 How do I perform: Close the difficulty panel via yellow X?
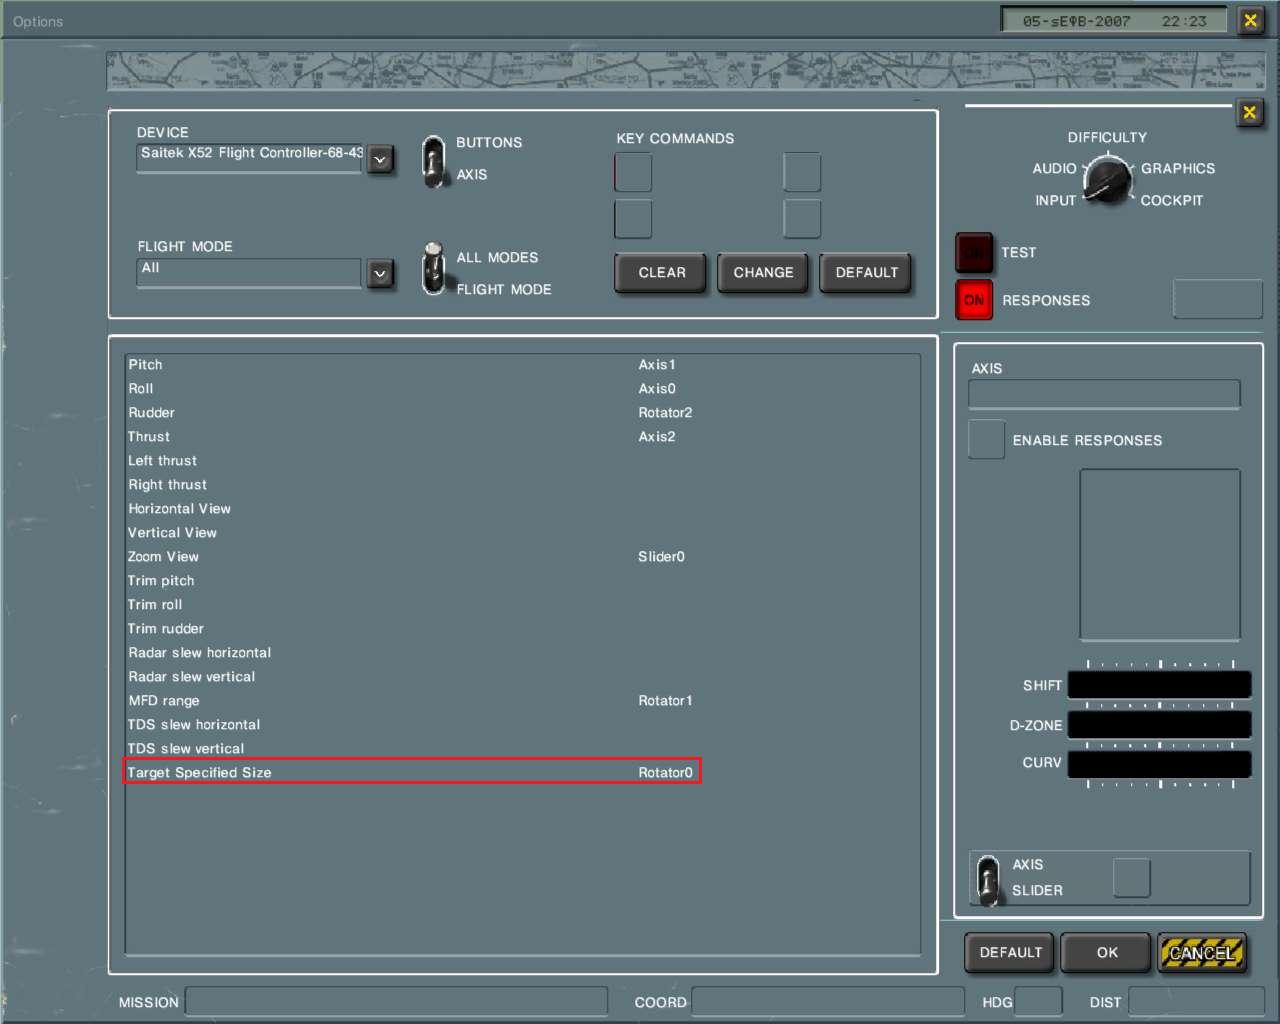pyautogui.click(x=1249, y=112)
